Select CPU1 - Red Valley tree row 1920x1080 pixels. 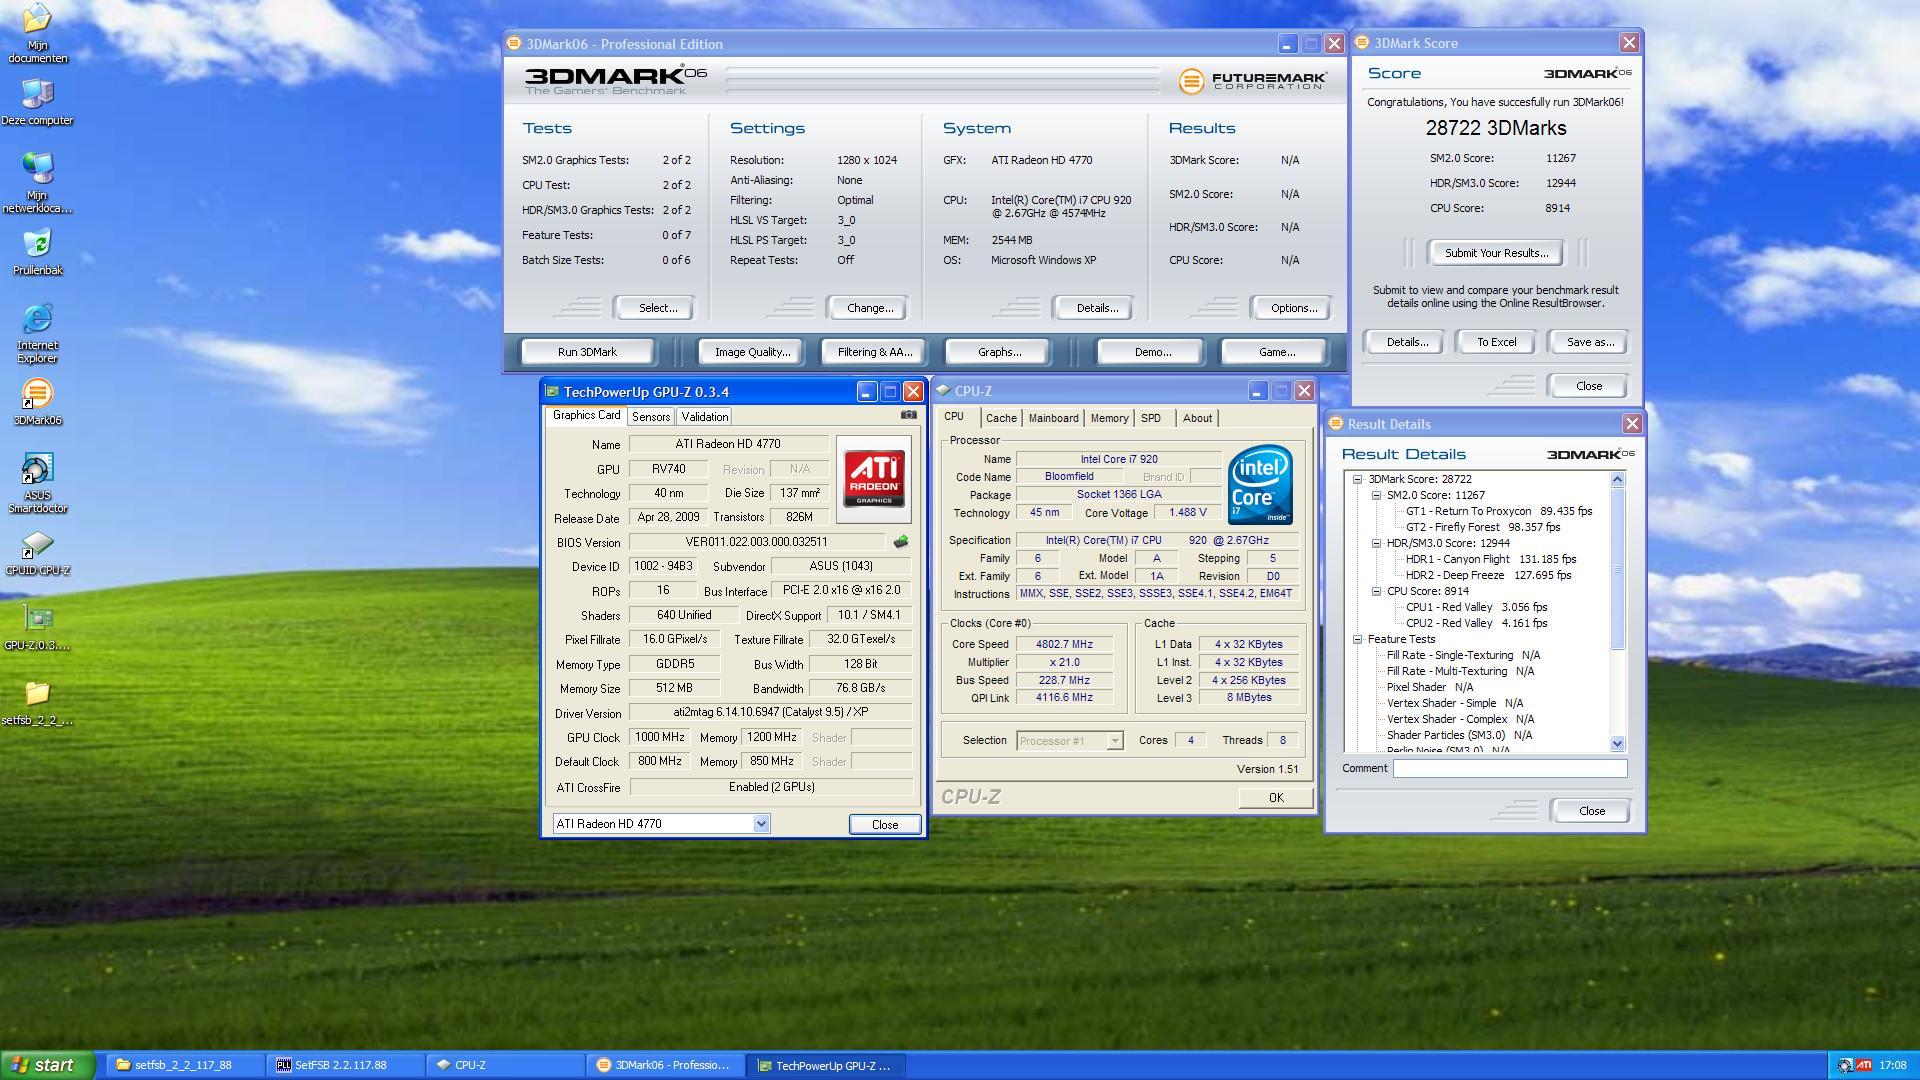[1476, 607]
